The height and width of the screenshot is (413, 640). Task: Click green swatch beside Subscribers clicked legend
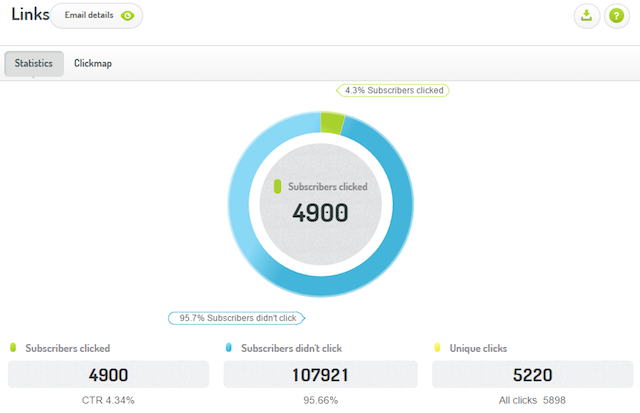[13, 348]
